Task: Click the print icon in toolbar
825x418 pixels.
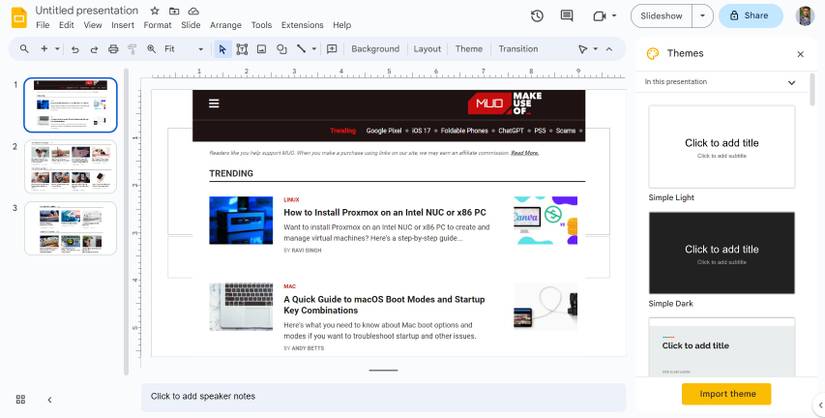Action: 113,49
